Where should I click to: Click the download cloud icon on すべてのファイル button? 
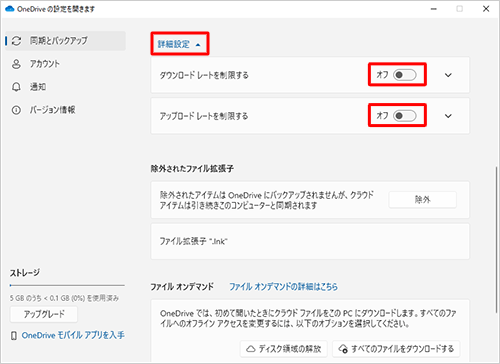(343, 349)
